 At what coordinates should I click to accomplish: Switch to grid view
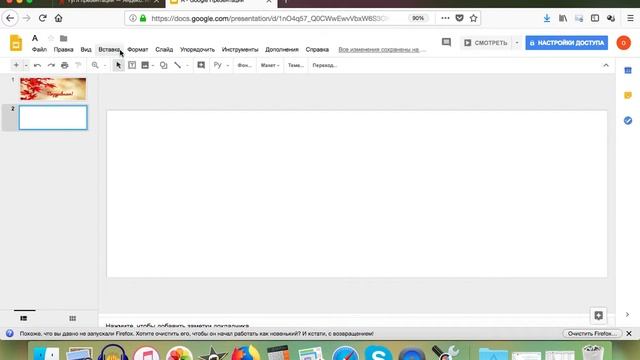pos(72,318)
